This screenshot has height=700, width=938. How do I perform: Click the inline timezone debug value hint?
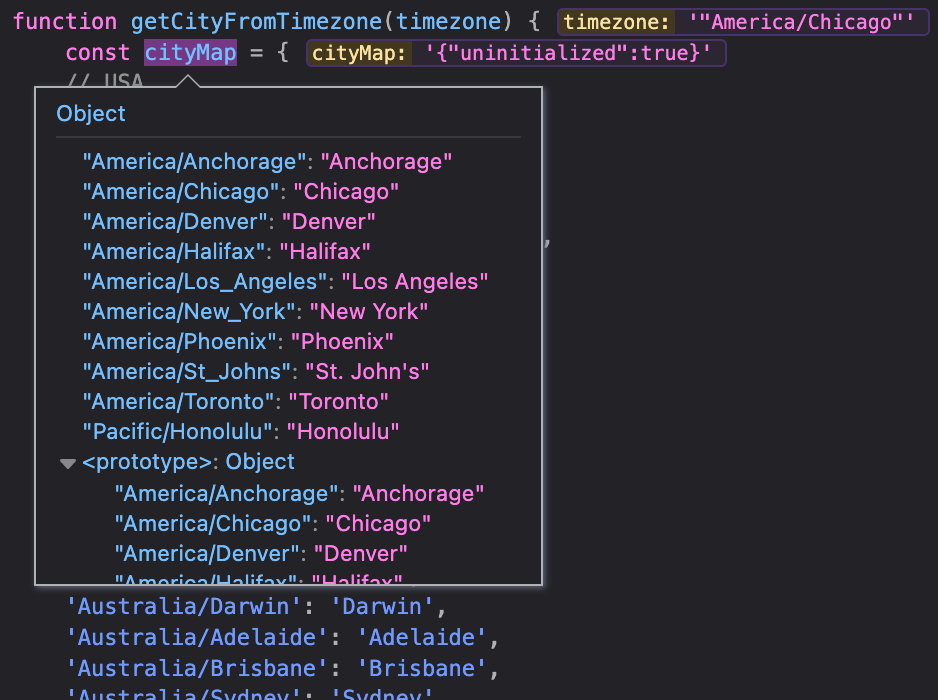pyautogui.click(x=743, y=21)
